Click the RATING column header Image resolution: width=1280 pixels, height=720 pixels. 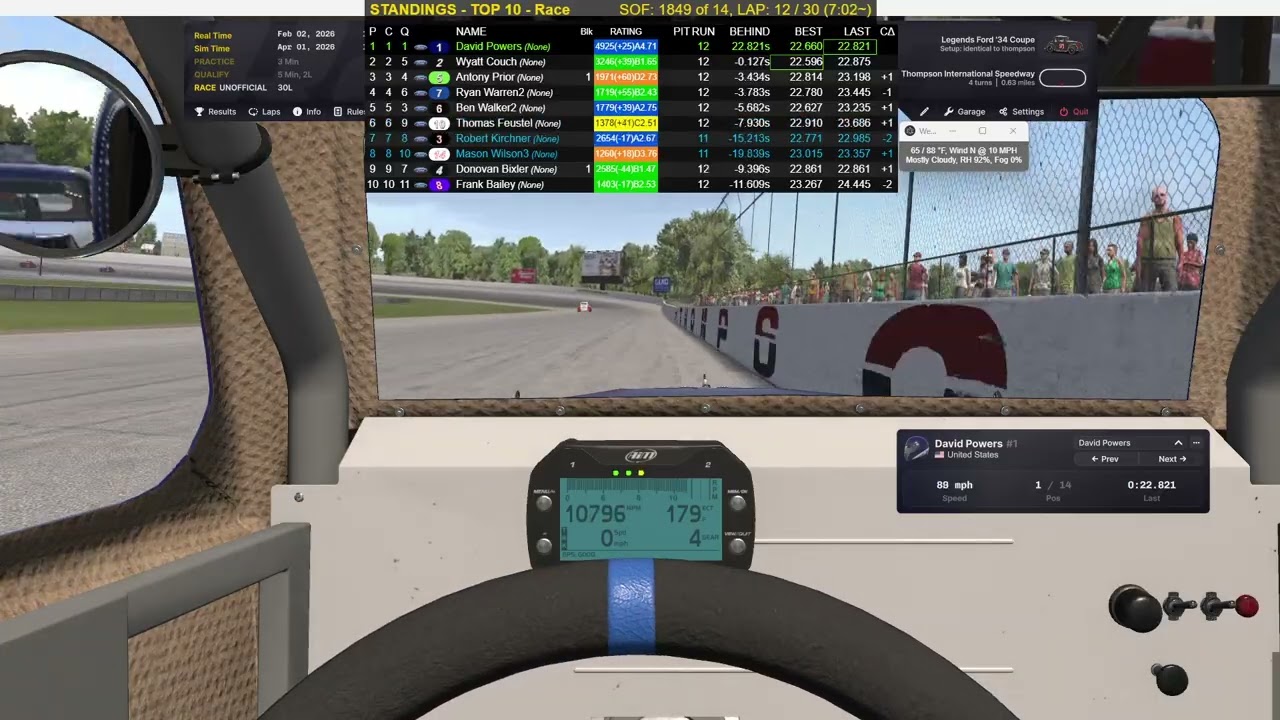pos(626,32)
